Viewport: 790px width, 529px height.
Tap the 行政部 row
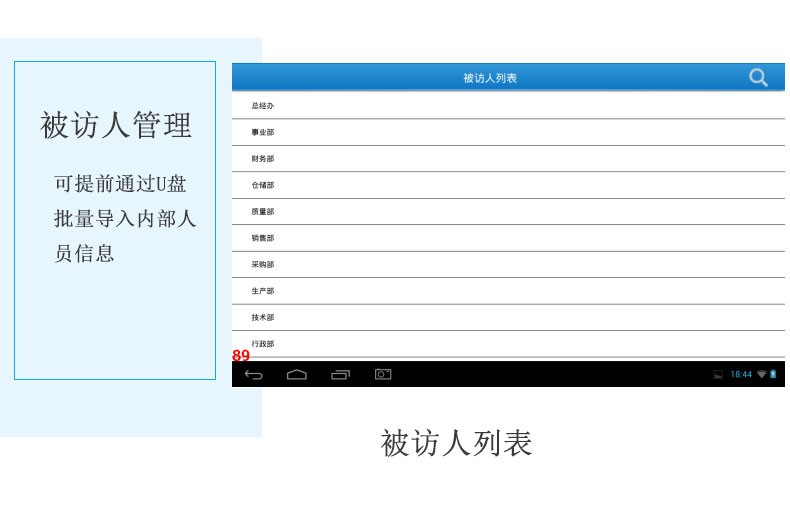pos(263,343)
